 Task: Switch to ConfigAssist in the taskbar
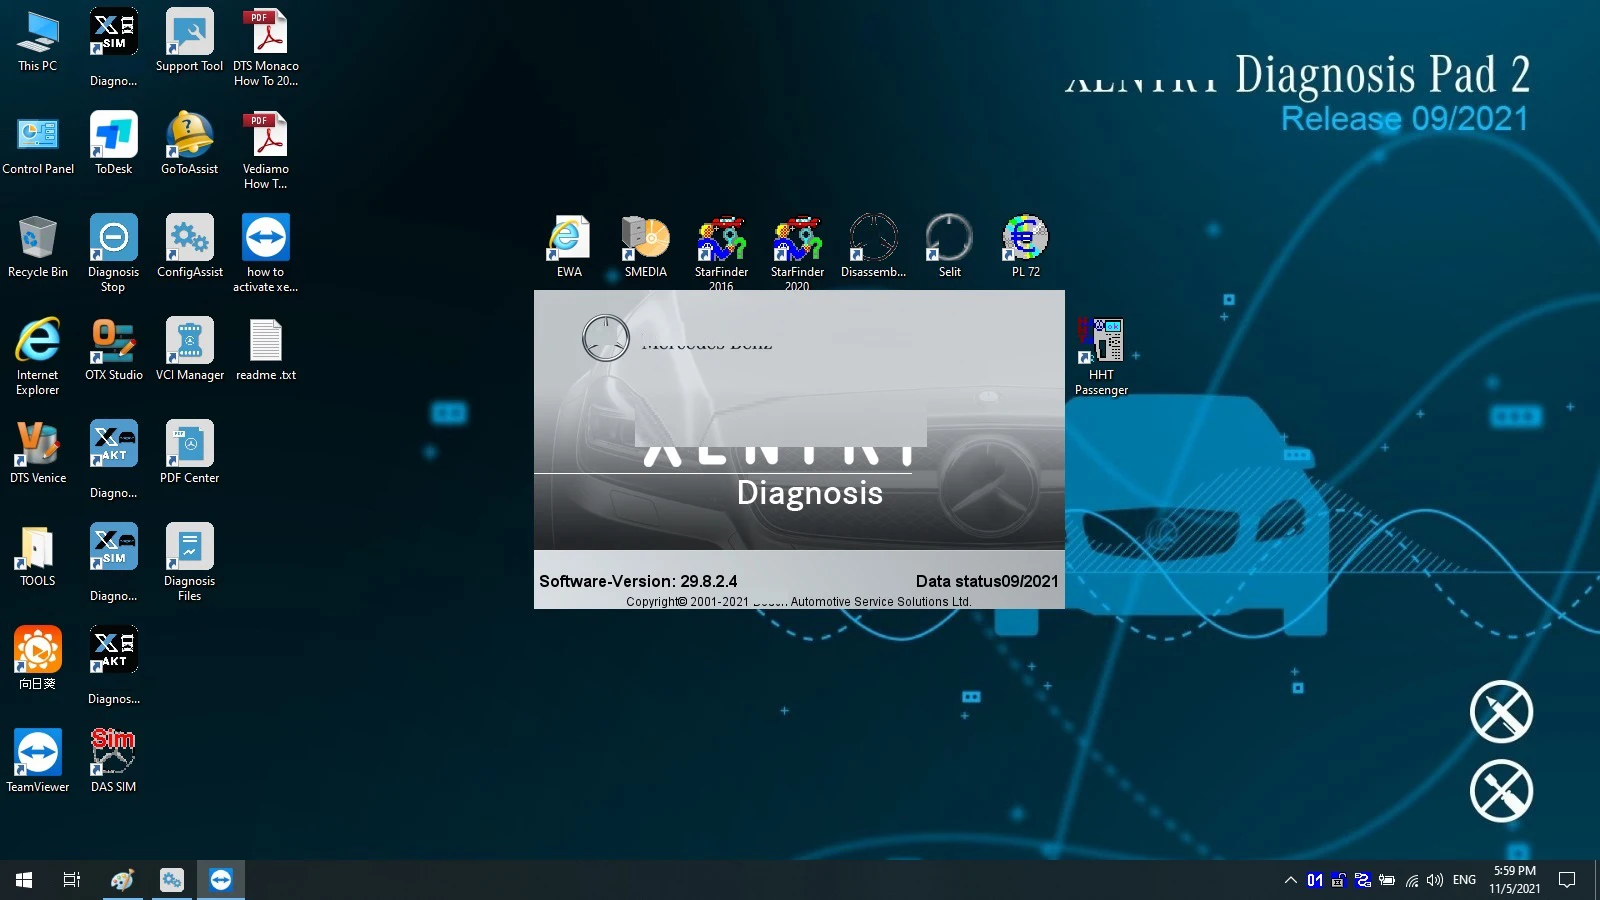point(172,880)
